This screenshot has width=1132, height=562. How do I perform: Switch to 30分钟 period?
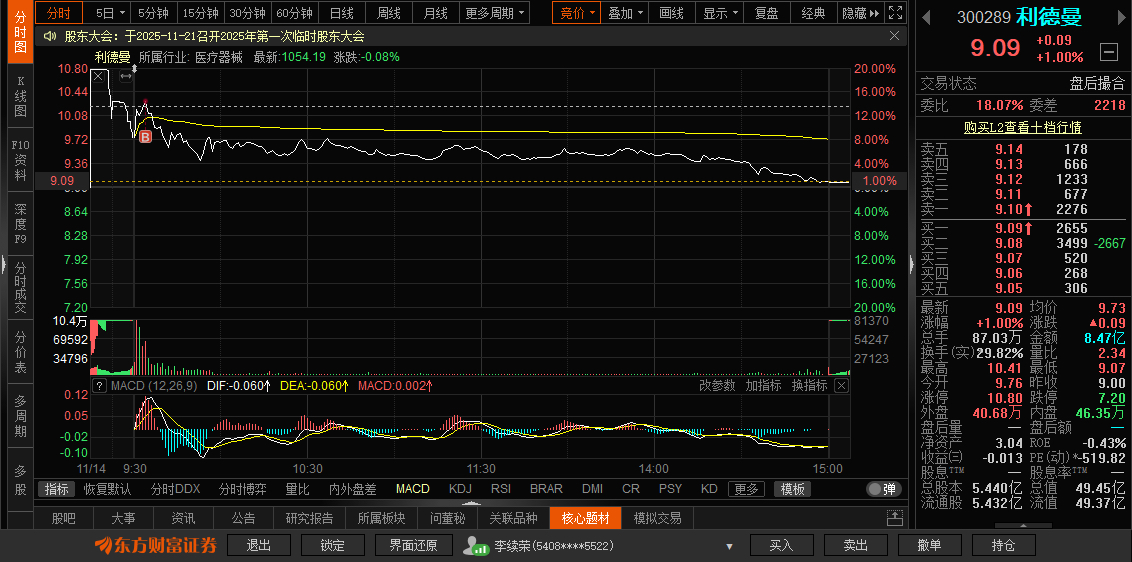click(x=248, y=13)
